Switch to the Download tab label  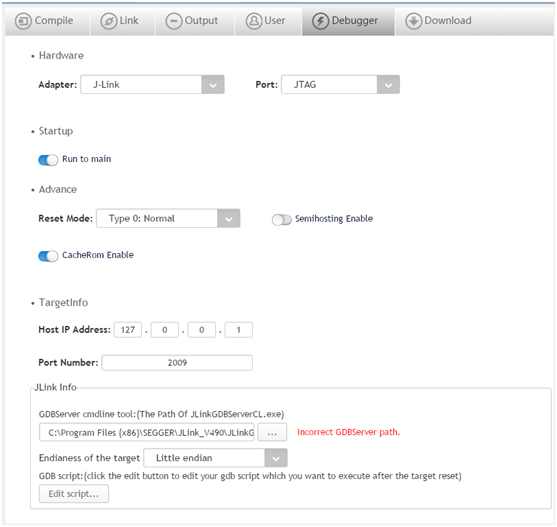[448, 21]
